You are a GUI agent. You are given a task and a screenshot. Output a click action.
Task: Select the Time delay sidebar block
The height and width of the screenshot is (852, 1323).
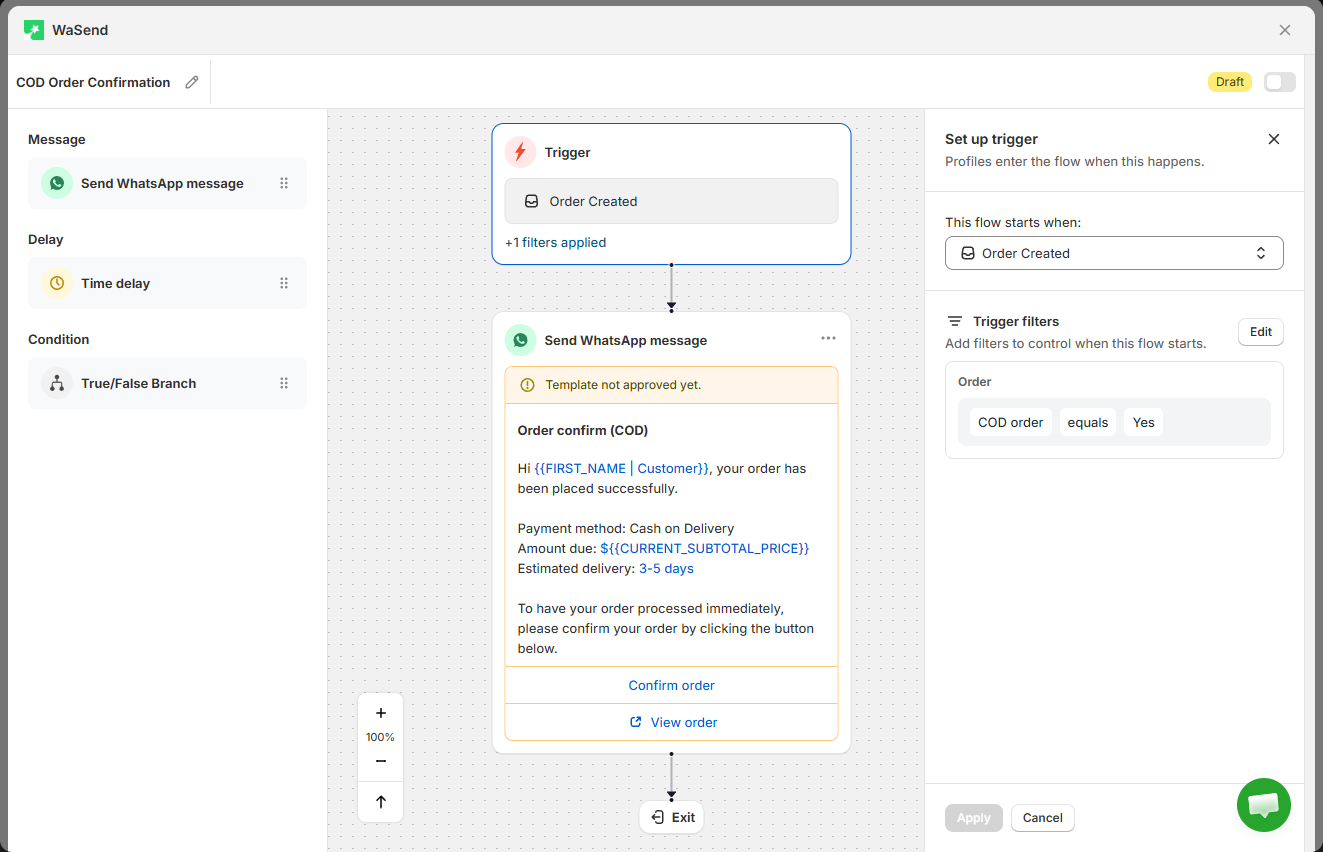coord(167,283)
